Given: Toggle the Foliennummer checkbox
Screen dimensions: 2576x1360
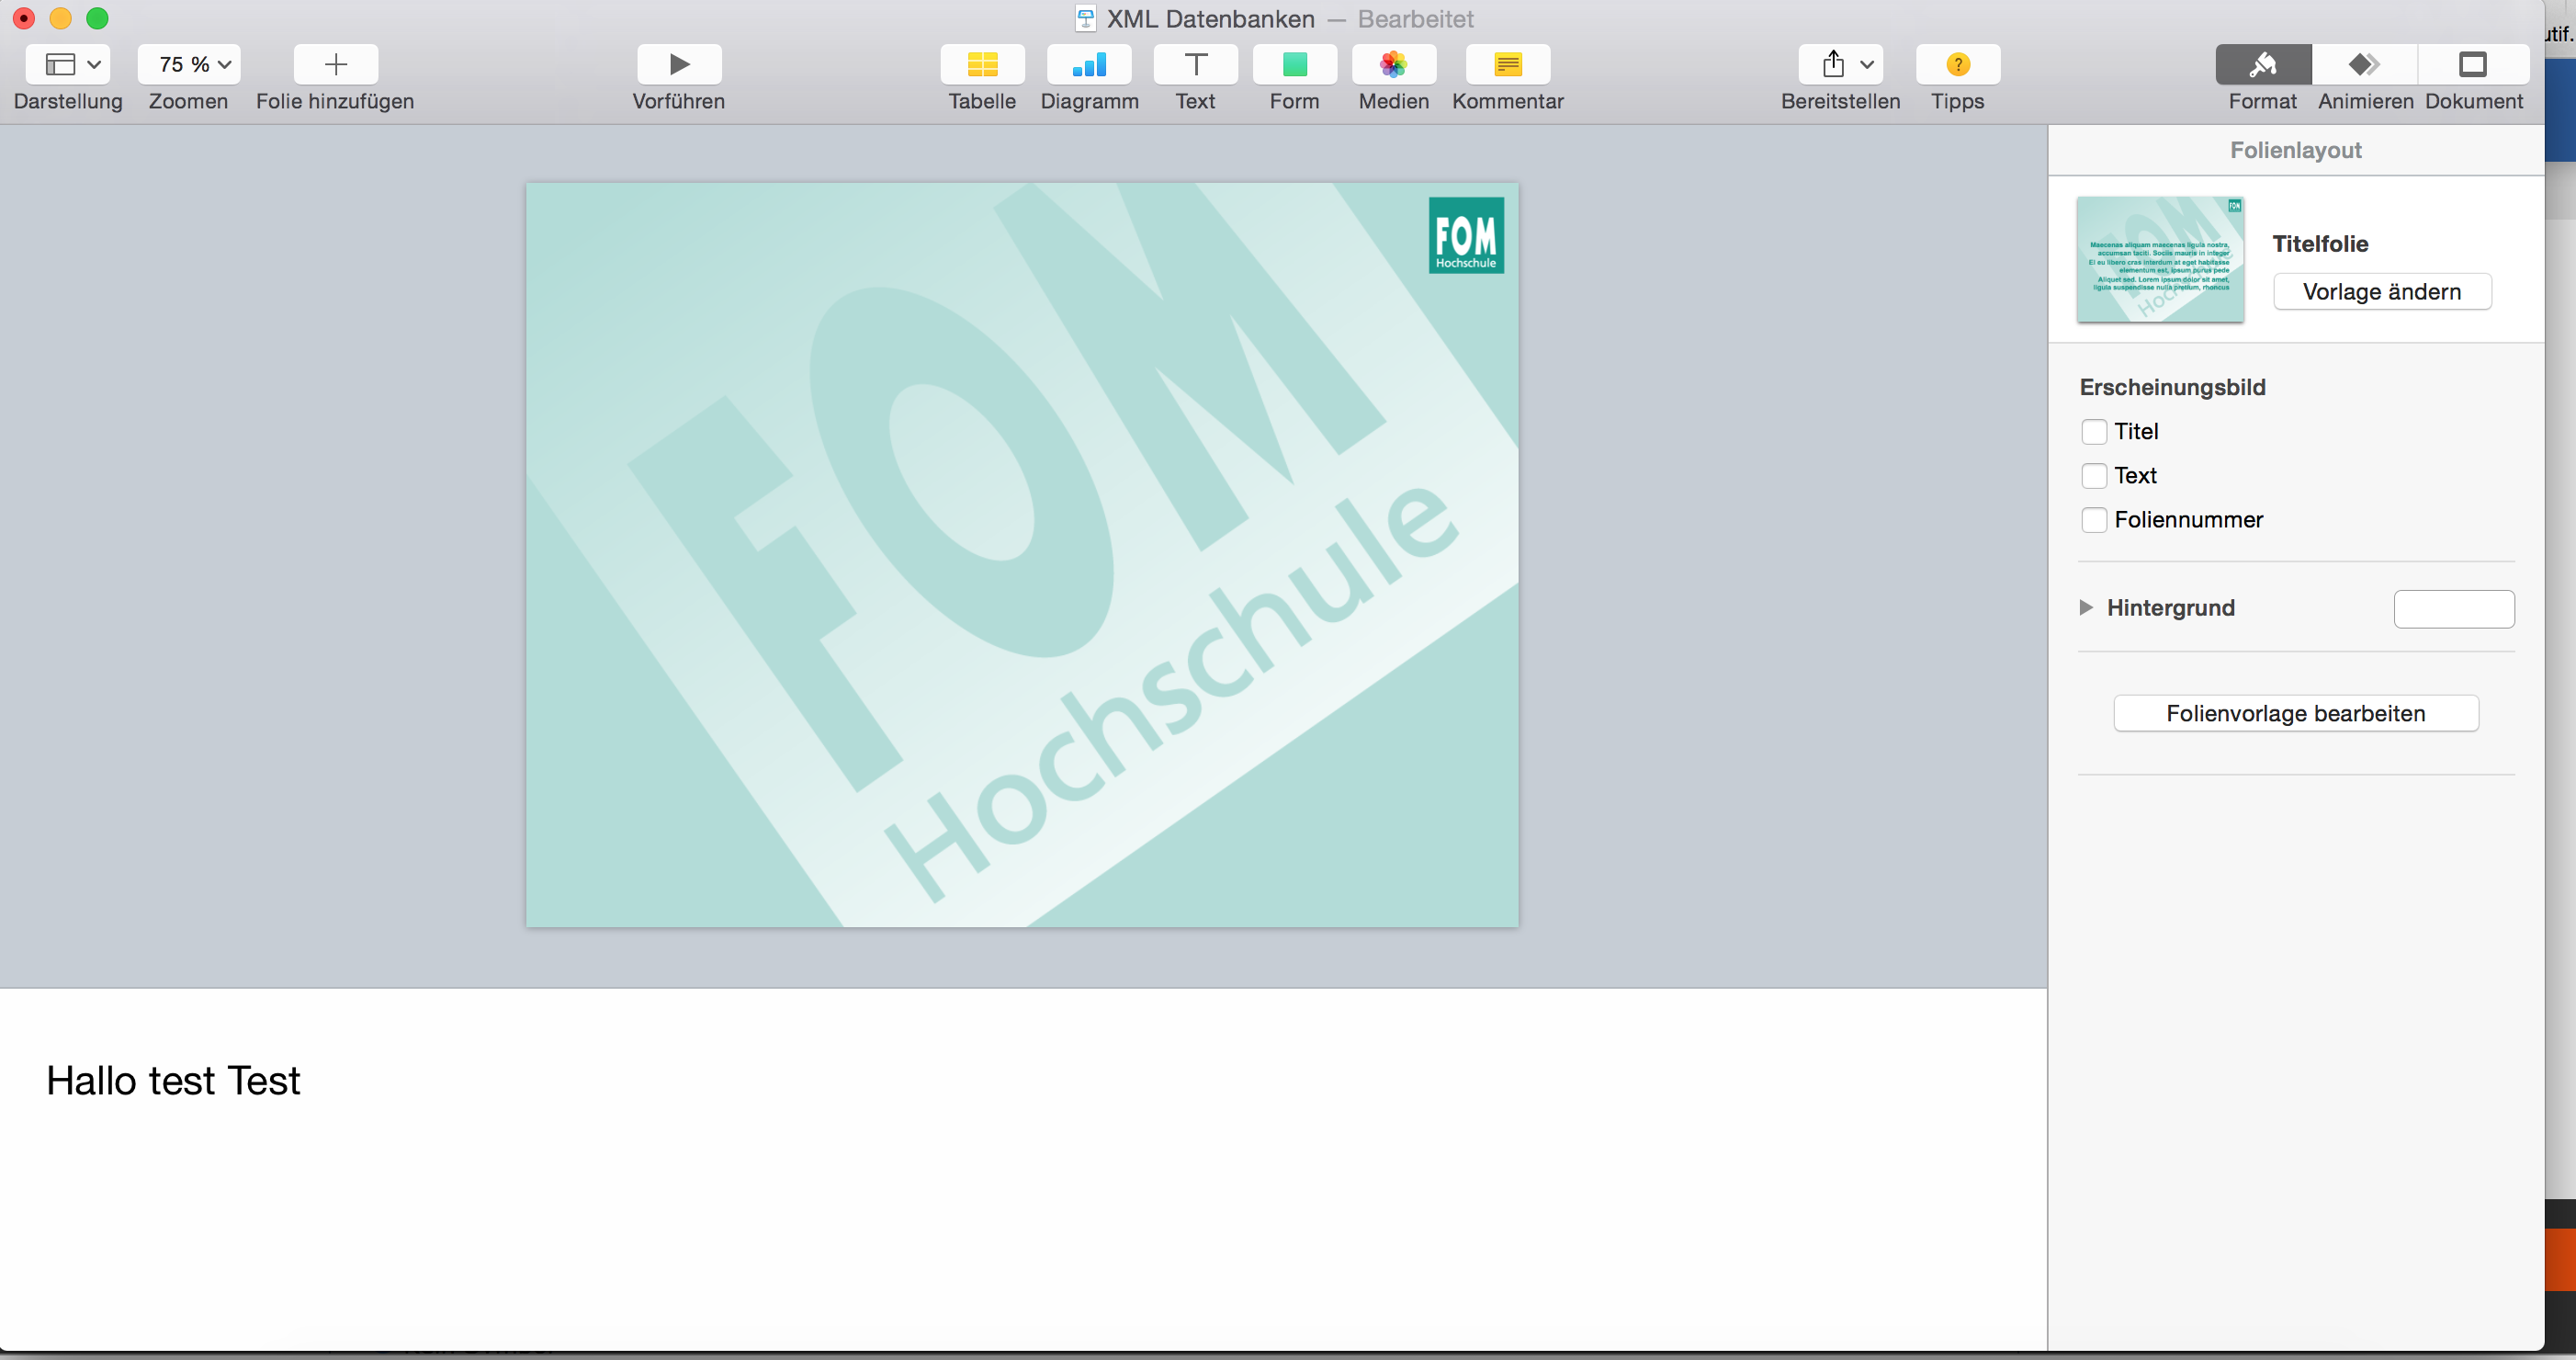Looking at the screenshot, I should [x=2094, y=520].
